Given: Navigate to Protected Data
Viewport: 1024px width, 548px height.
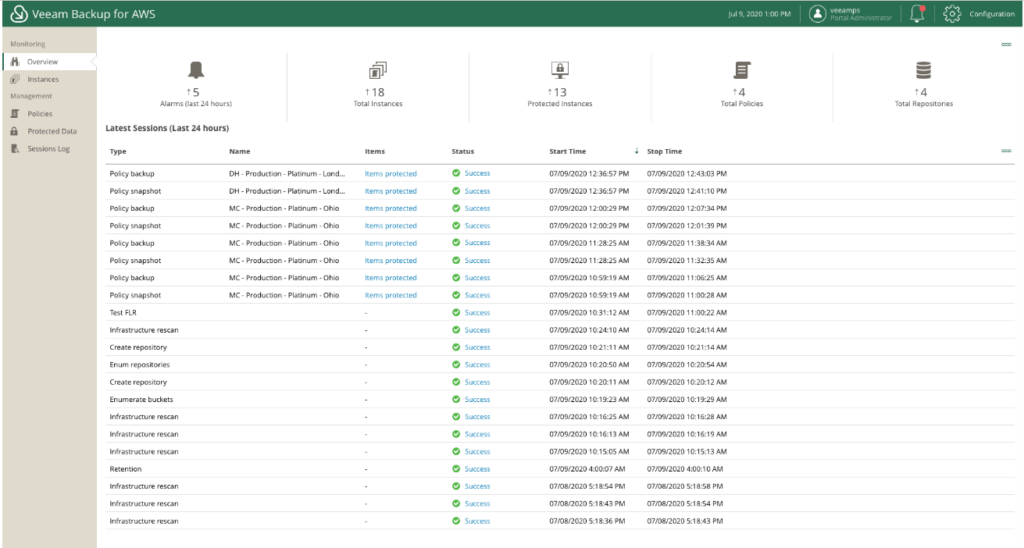Looking at the screenshot, I should (50, 131).
